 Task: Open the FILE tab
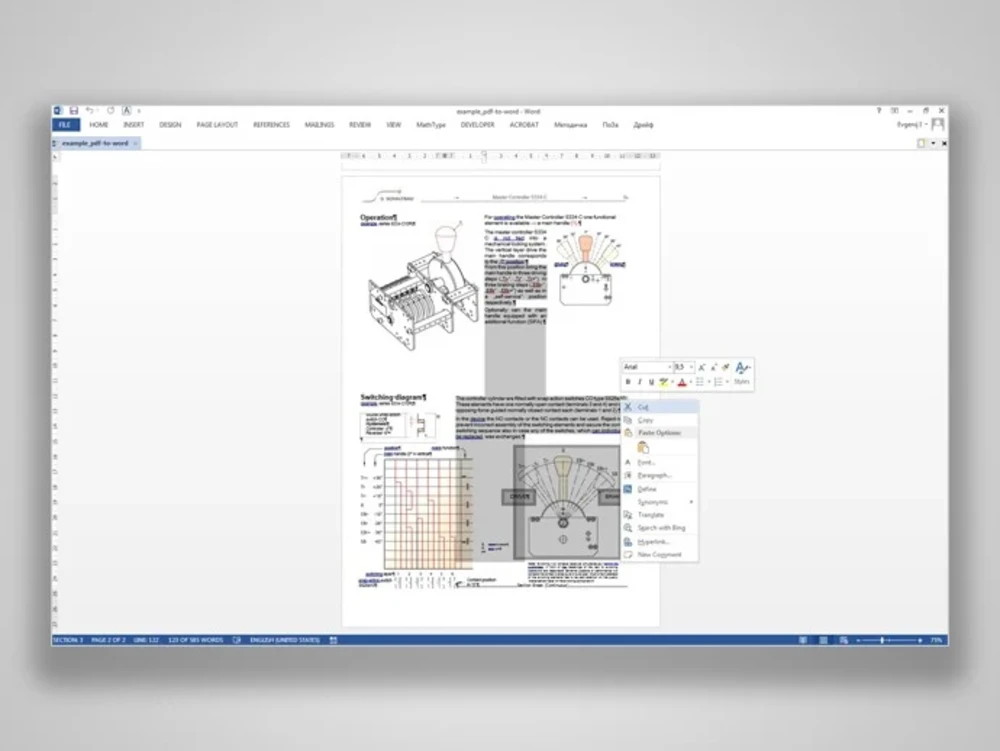[65, 125]
